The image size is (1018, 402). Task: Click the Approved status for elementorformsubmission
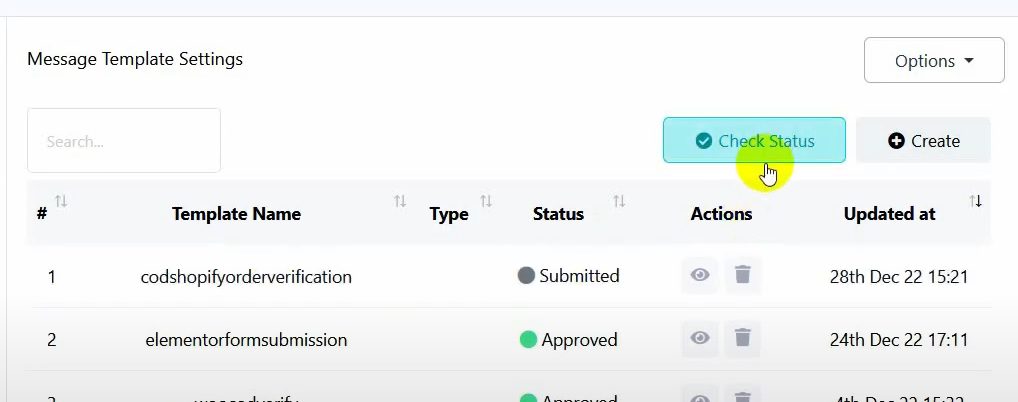coord(568,340)
